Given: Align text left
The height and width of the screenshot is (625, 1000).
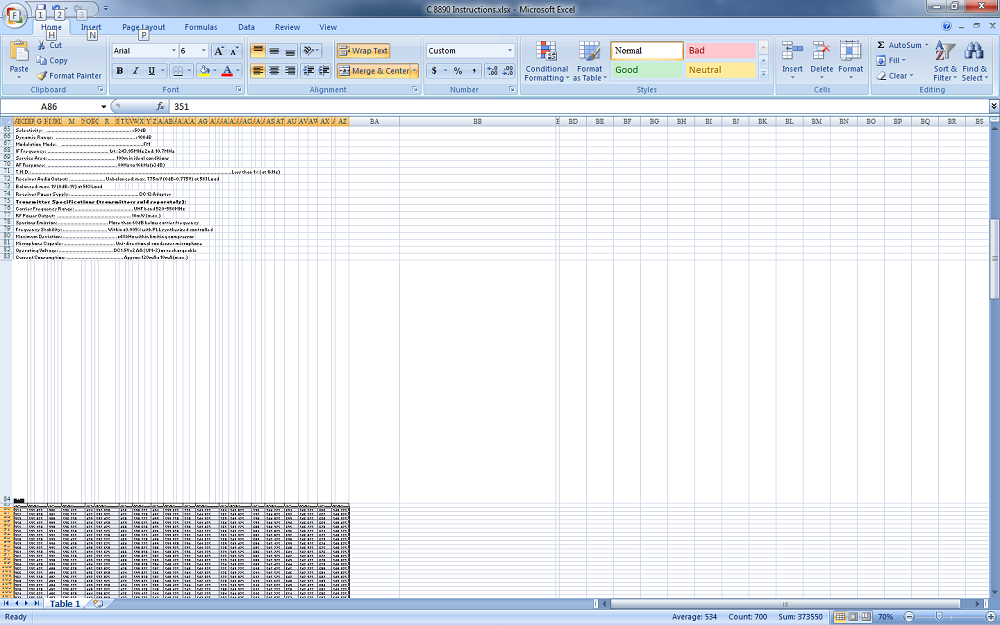Looking at the screenshot, I should point(258,71).
